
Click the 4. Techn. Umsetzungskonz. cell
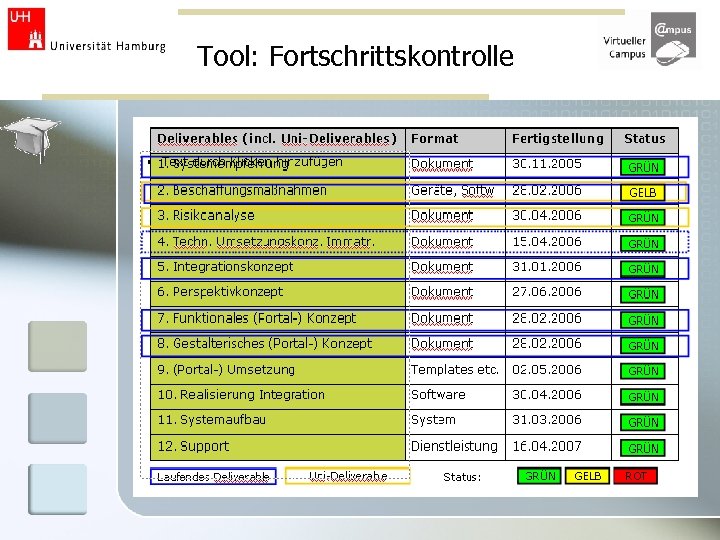(x=278, y=242)
